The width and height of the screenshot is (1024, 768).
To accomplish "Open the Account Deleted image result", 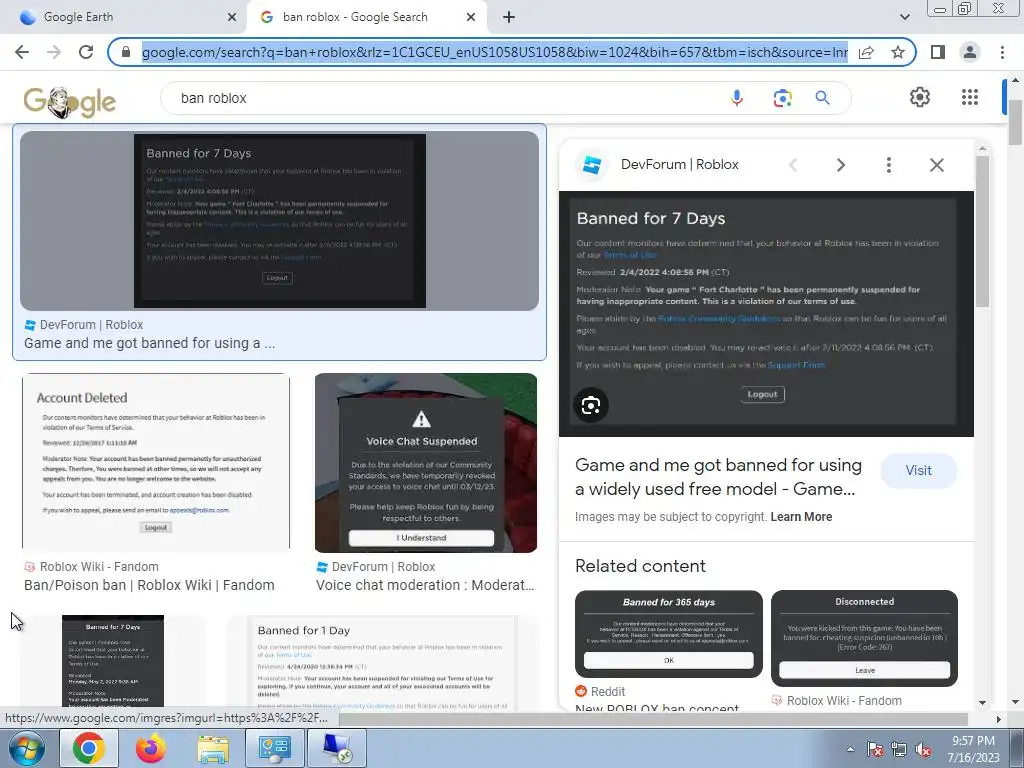I will pyautogui.click(x=156, y=462).
